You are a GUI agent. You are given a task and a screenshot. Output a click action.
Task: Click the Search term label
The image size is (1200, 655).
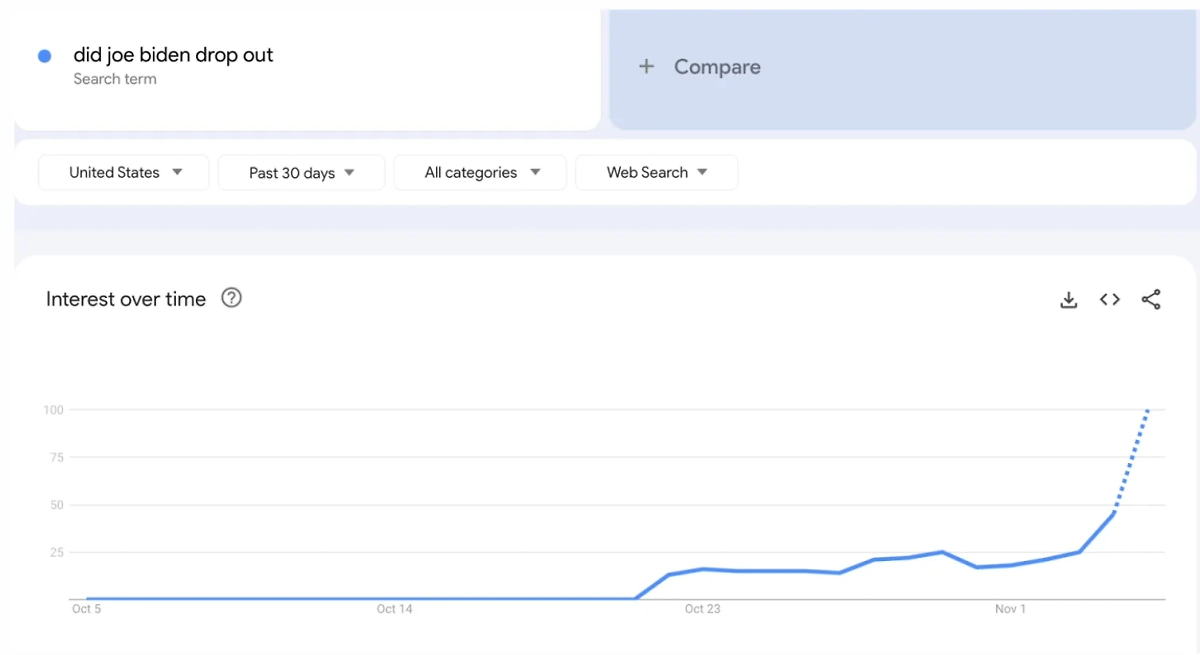pos(115,79)
